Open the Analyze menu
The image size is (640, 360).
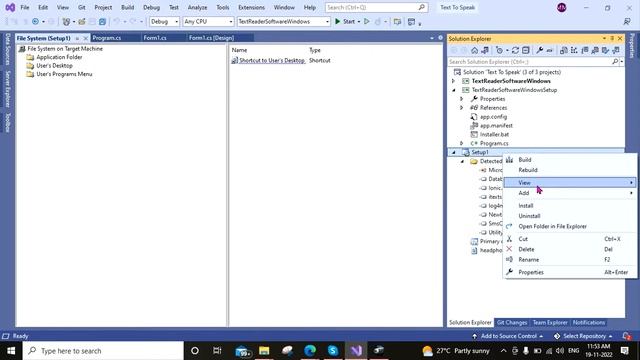click(197, 7)
